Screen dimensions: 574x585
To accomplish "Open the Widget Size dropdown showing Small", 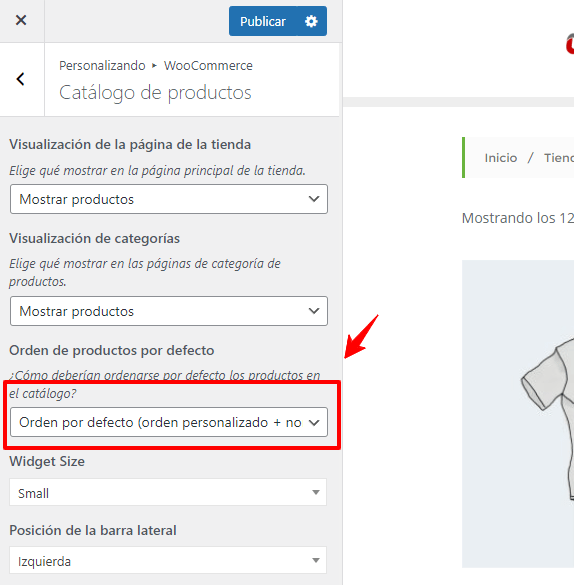I will pyautogui.click(x=168, y=493).
